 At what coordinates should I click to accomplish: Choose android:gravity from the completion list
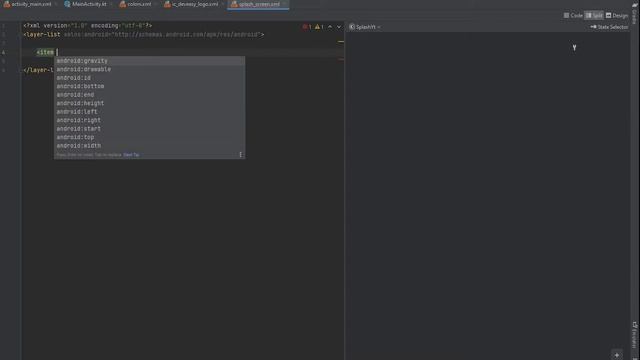(x=149, y=61)
